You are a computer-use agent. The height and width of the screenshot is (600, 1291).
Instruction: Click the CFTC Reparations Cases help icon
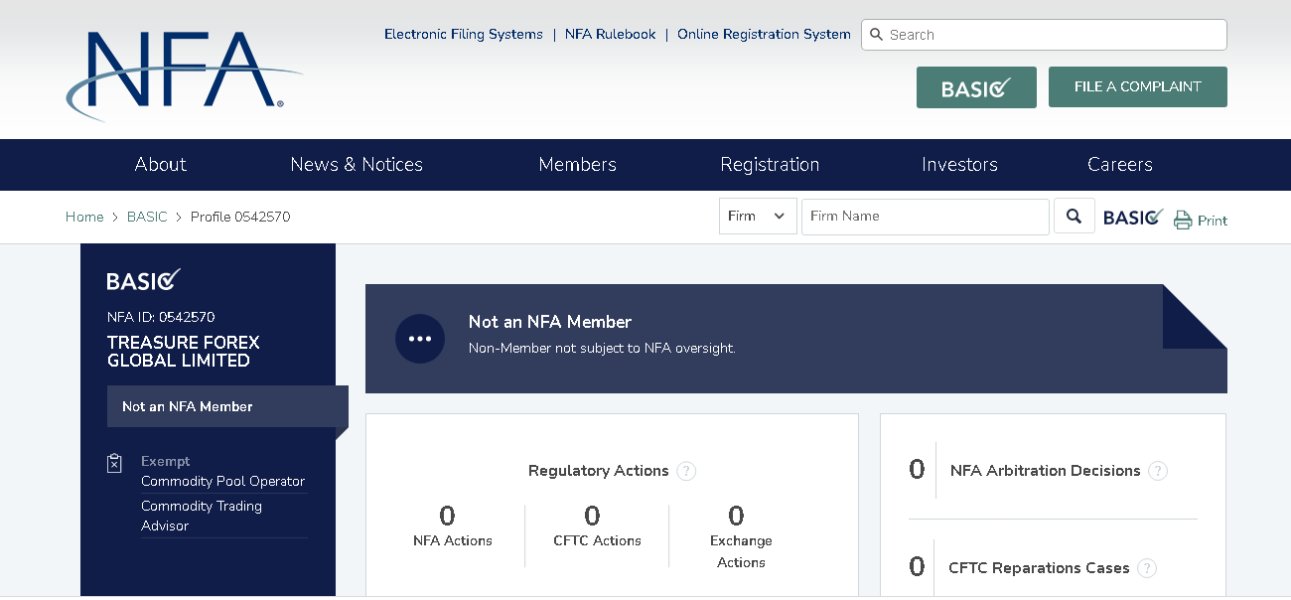click(1147, 568)
